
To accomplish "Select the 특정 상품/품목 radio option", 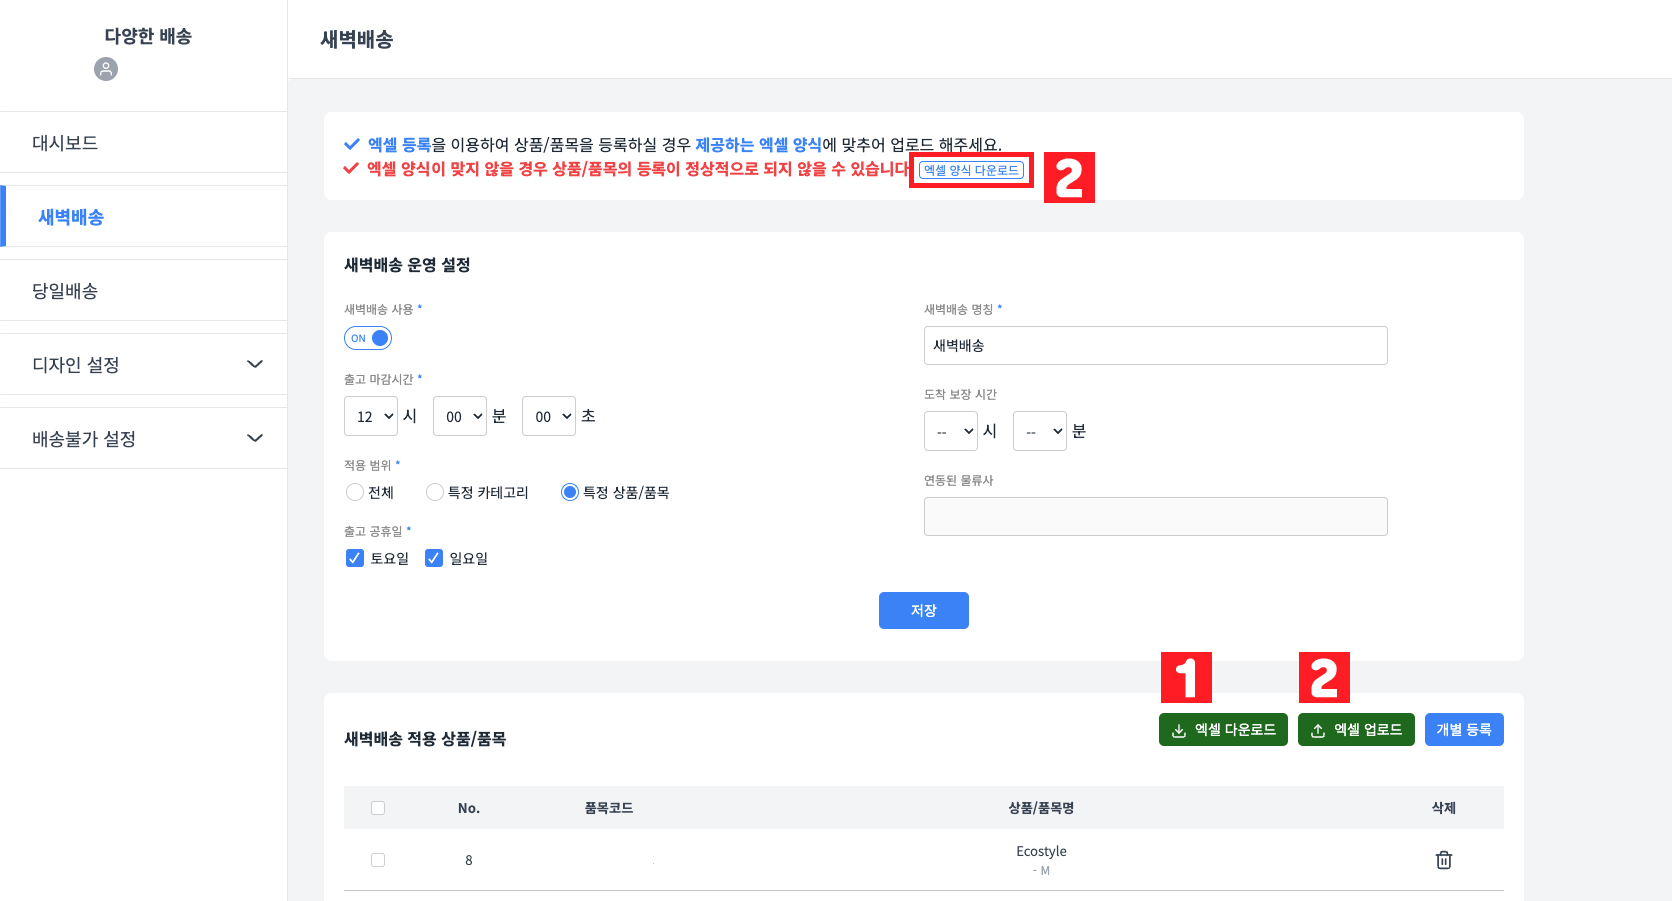I will (x=570, y=492).
